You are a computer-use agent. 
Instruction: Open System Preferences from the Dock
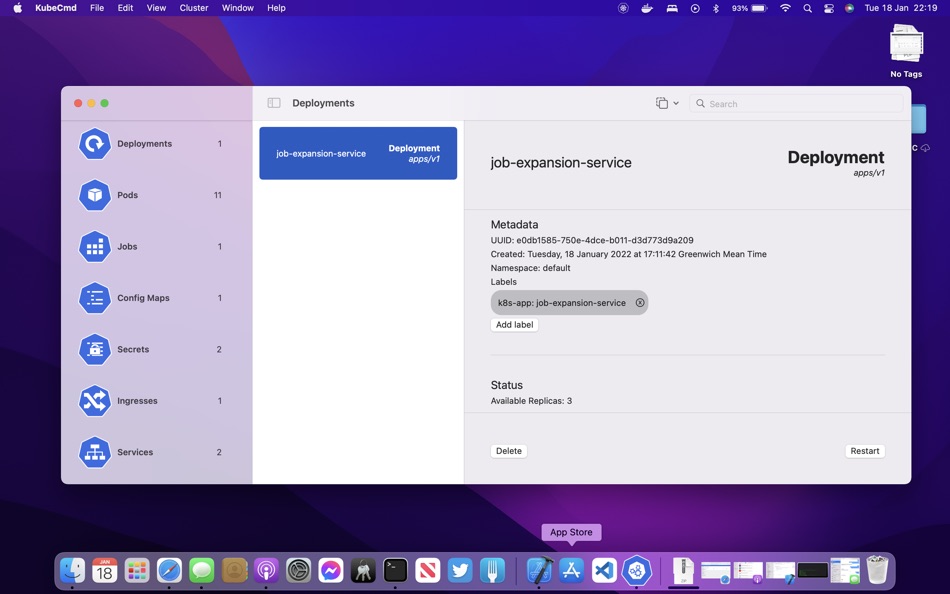point(298,570)
